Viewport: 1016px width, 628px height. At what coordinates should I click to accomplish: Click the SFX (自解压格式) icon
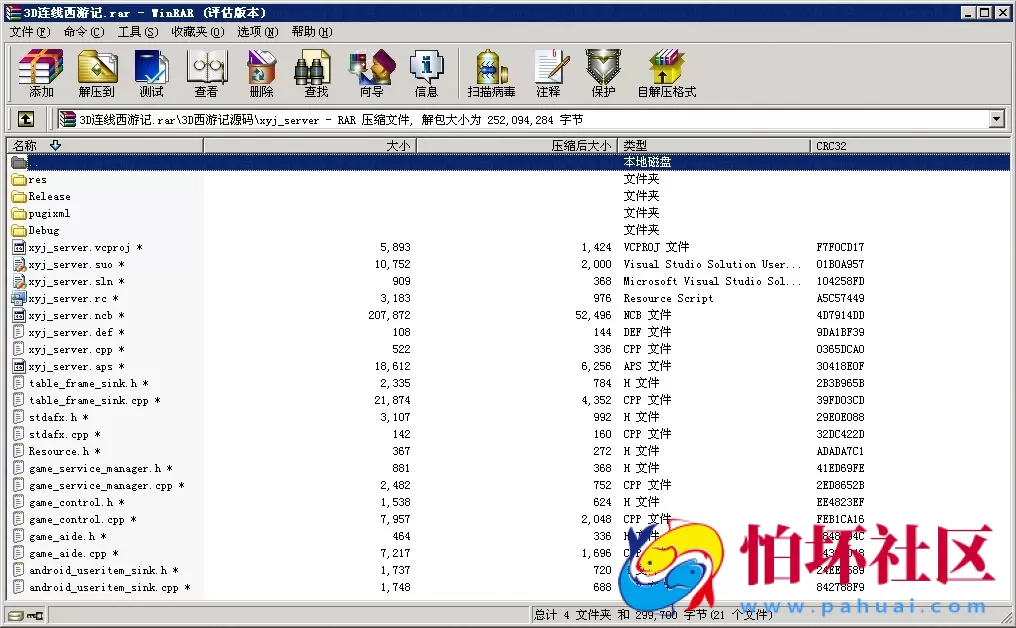point(666,73)
